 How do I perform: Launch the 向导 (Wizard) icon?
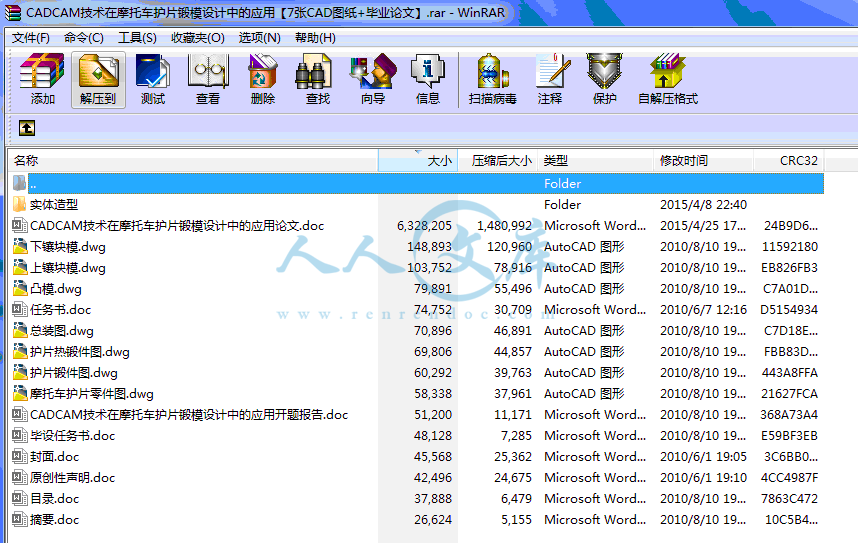373,71
